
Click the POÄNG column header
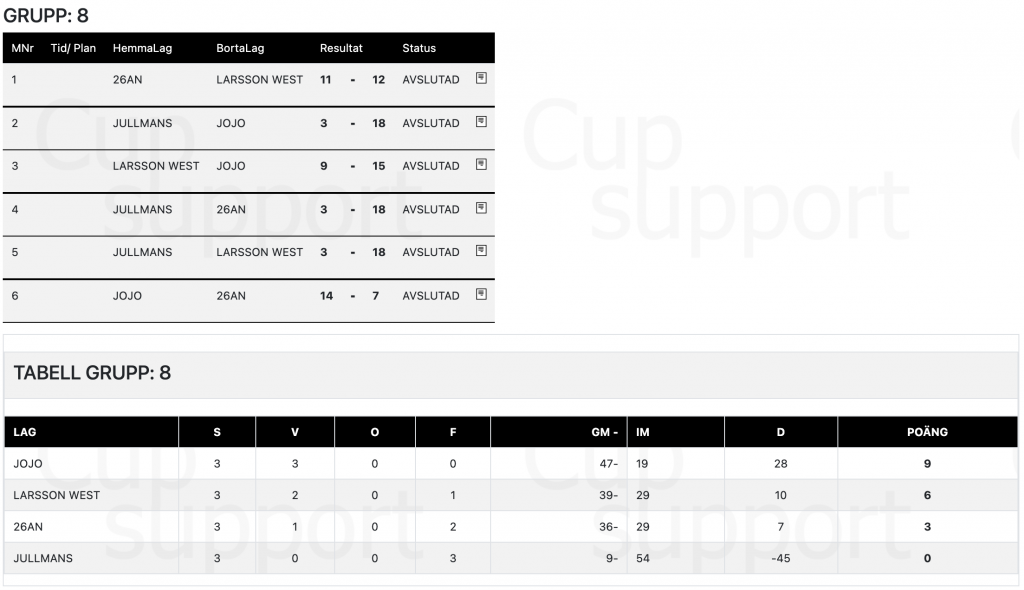[x=927, y=432]
